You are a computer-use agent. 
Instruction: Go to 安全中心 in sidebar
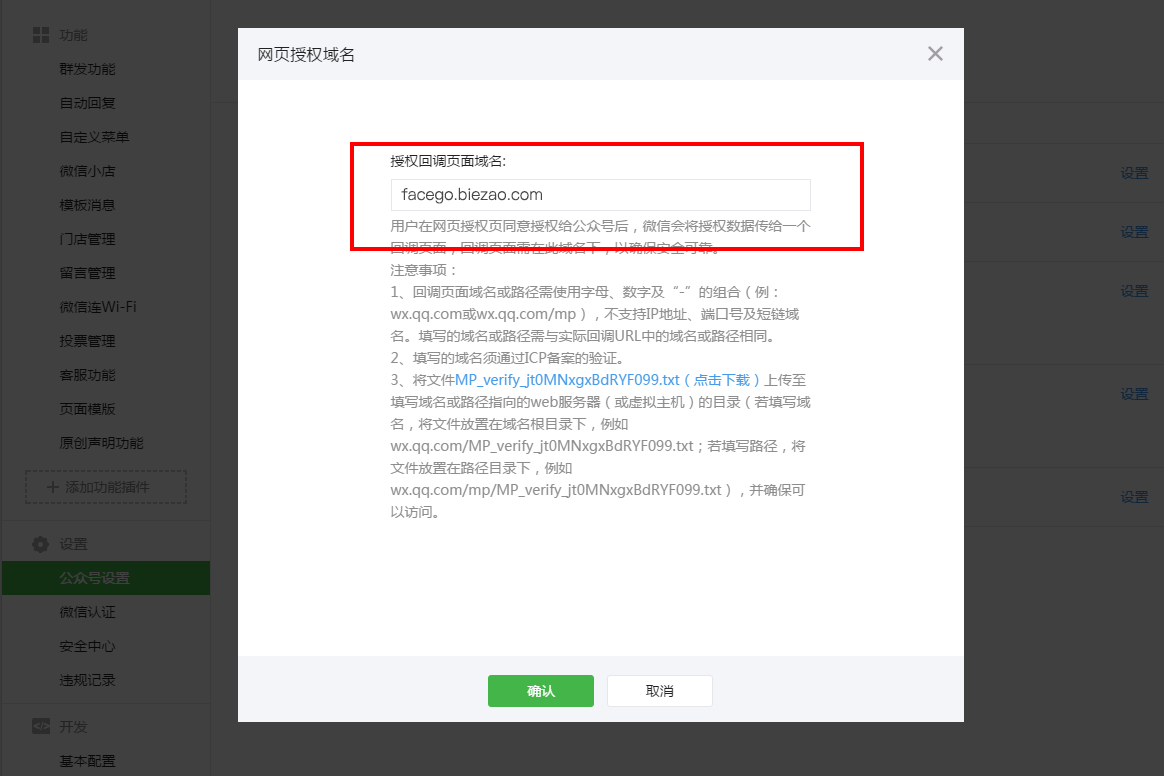(88, 646)
